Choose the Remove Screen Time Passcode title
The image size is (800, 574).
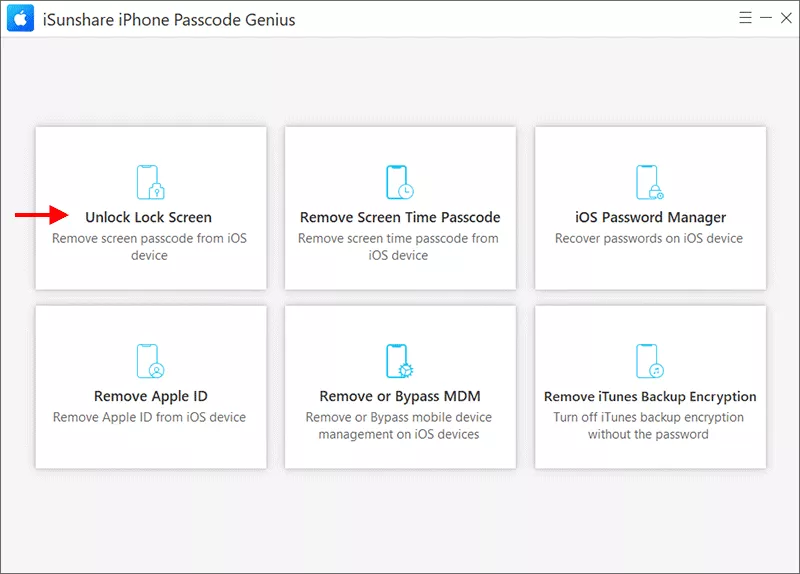click(400, 217)
